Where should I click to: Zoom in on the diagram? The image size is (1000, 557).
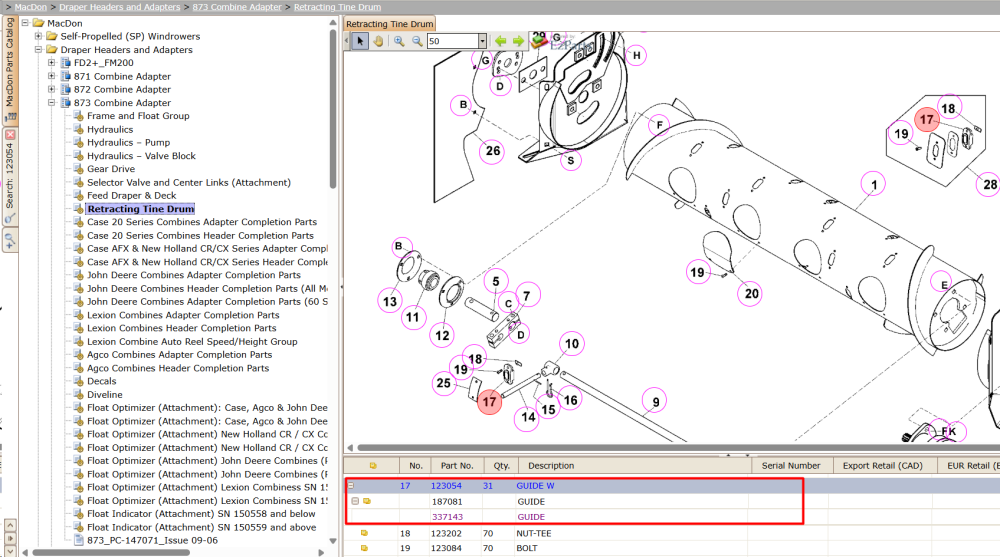(x=399, y=41)
